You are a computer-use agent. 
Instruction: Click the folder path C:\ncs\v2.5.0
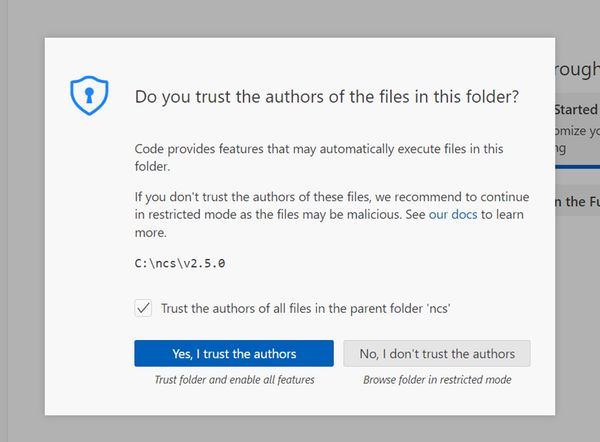(180, 263)
